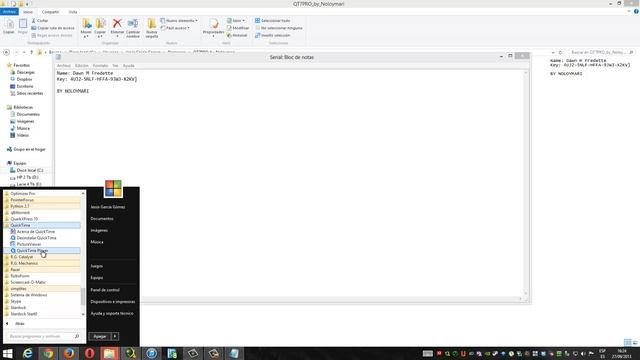Click the Windows Start button on taskbar
The width and height of the screenshot is (640, 360).
[7, 353]
